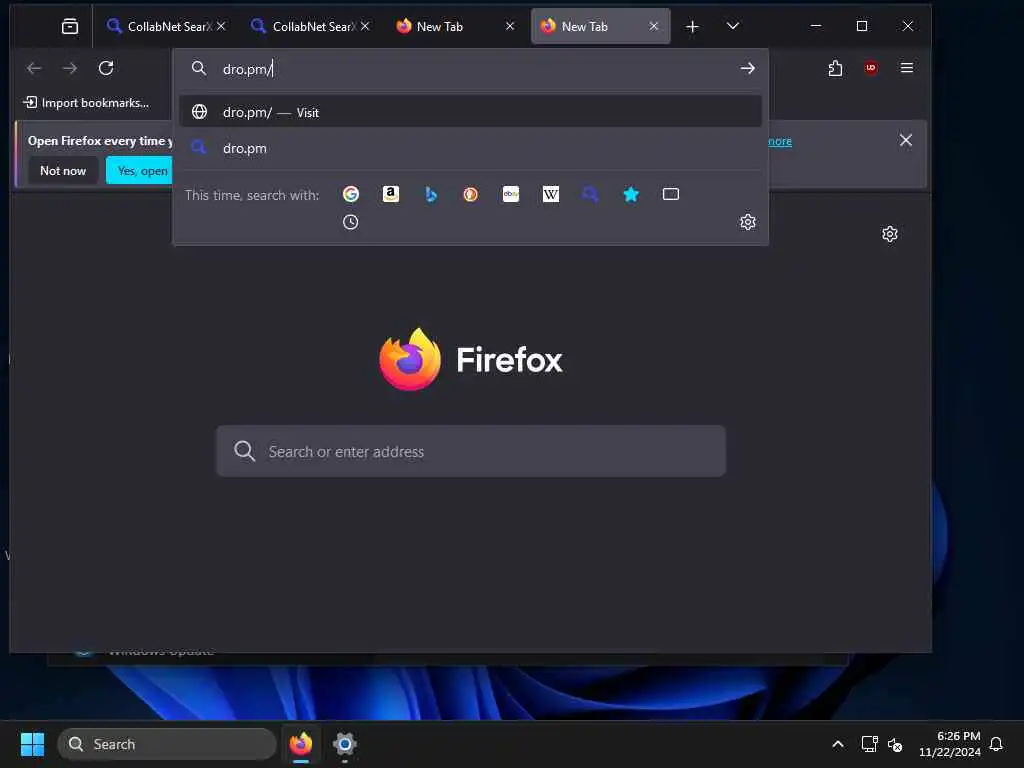Viewport: 1024px width, 768px height.
Task: Open a new tab with plus button
Action: pyautogui.click(x=692, y=26)
